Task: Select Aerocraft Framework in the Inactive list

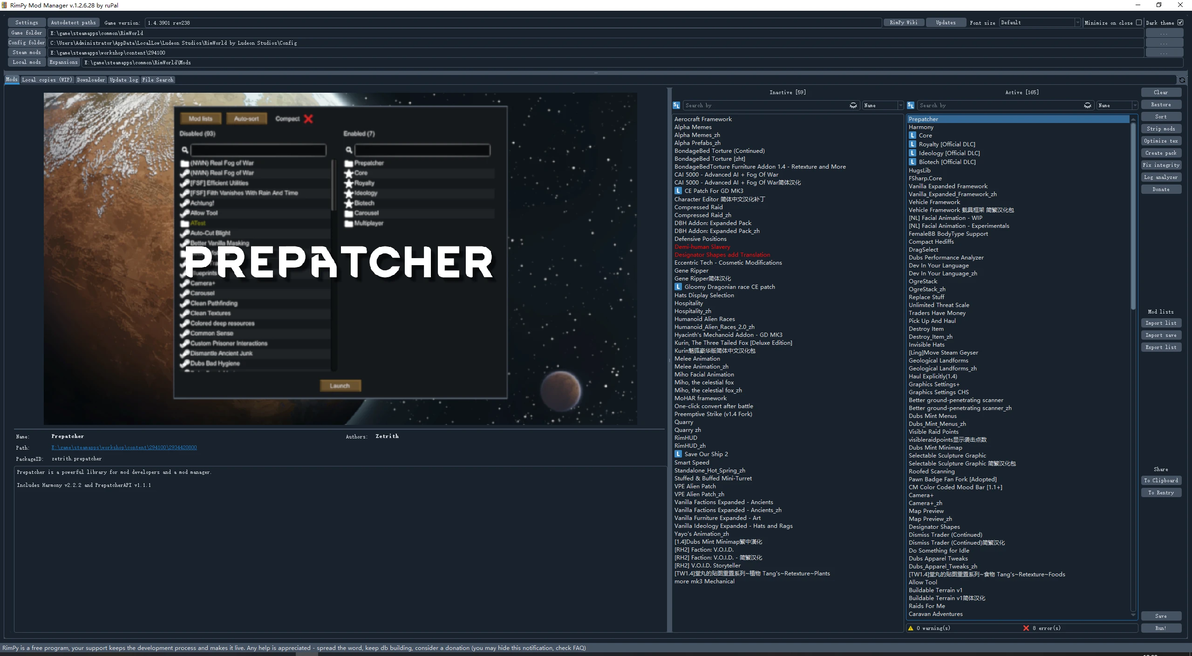Action: tap(703, 119)
